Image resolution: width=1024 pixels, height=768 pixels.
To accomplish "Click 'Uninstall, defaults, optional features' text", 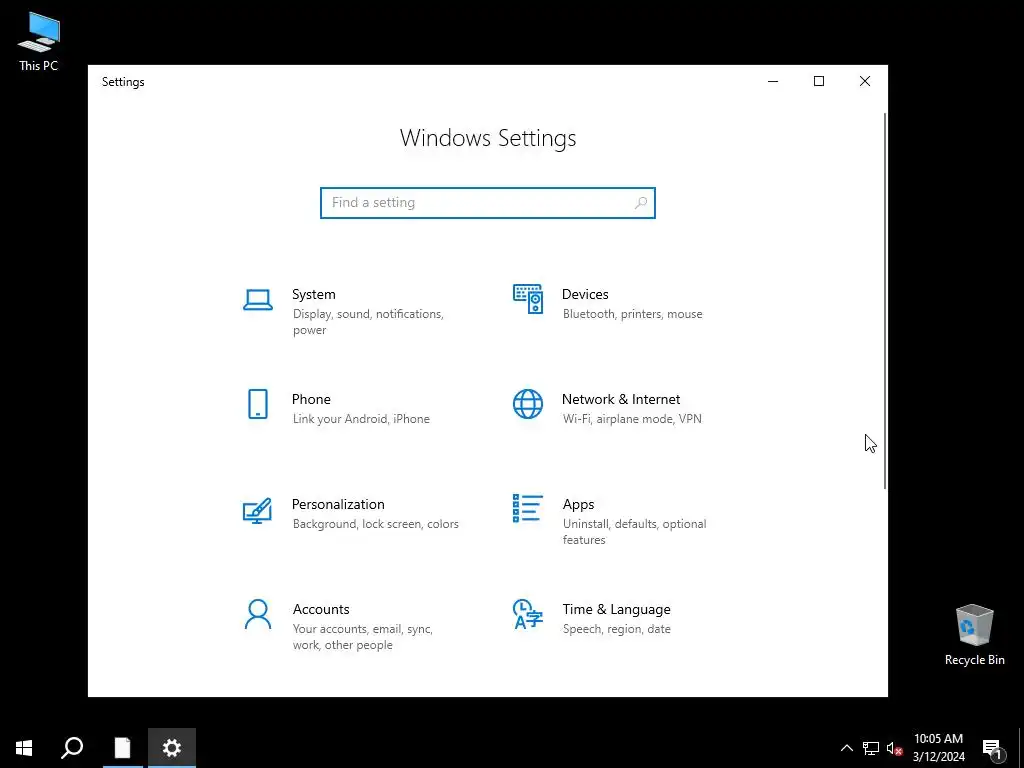I will pos(634,532).
